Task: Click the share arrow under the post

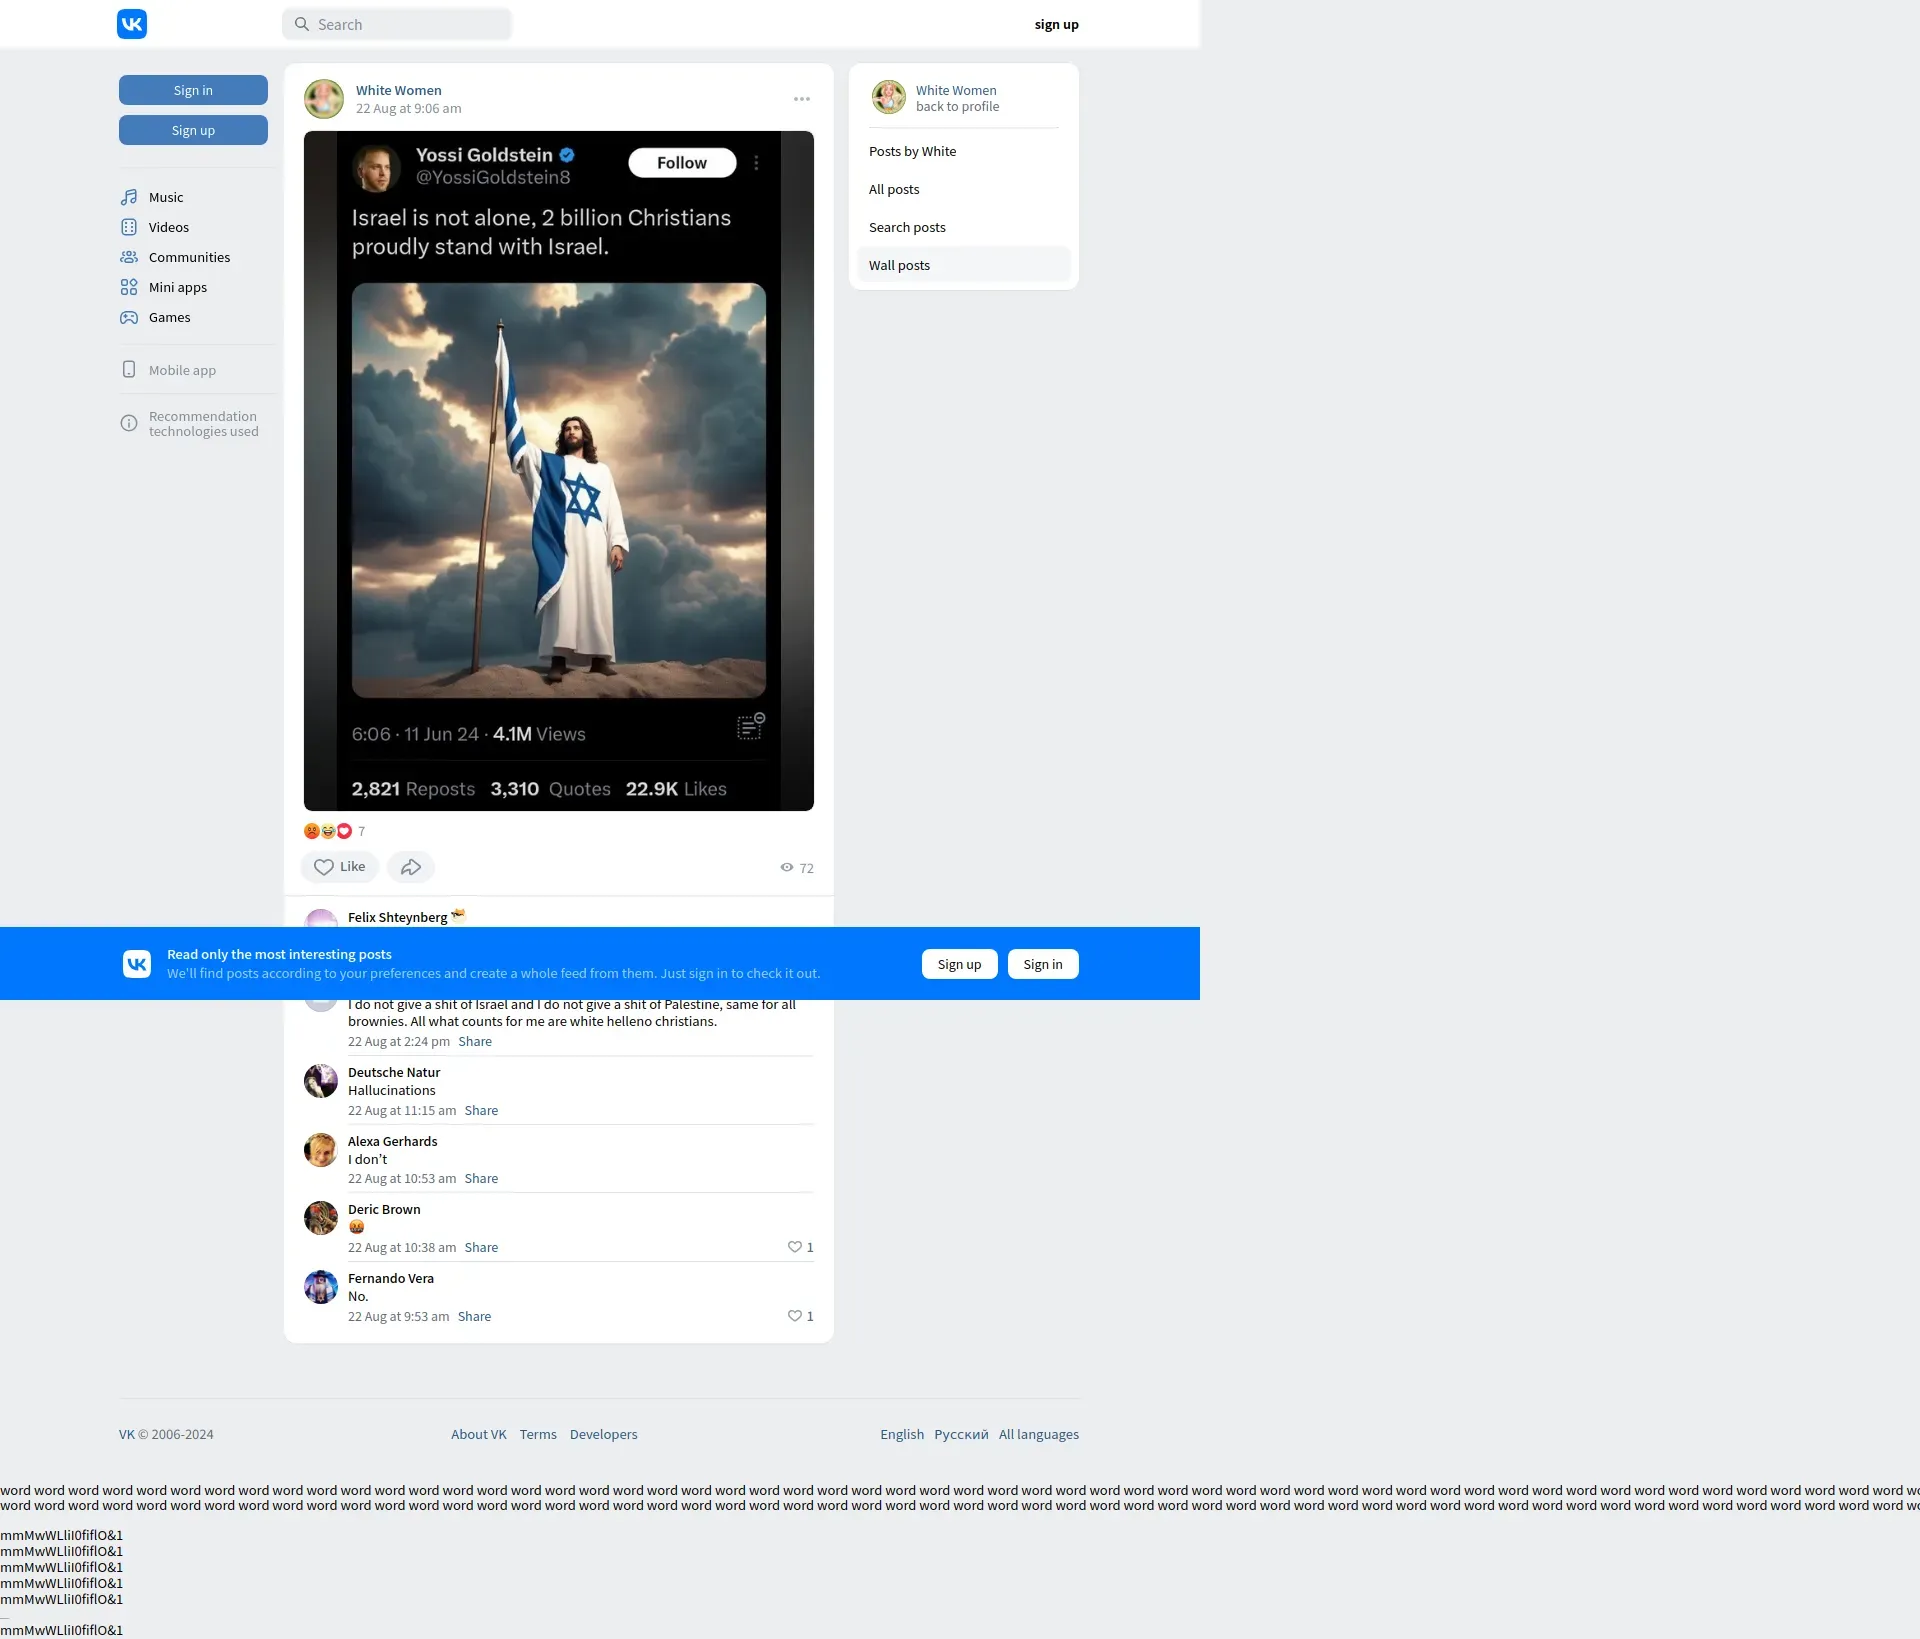Action: pyautogui.click(x=410, y=867)
